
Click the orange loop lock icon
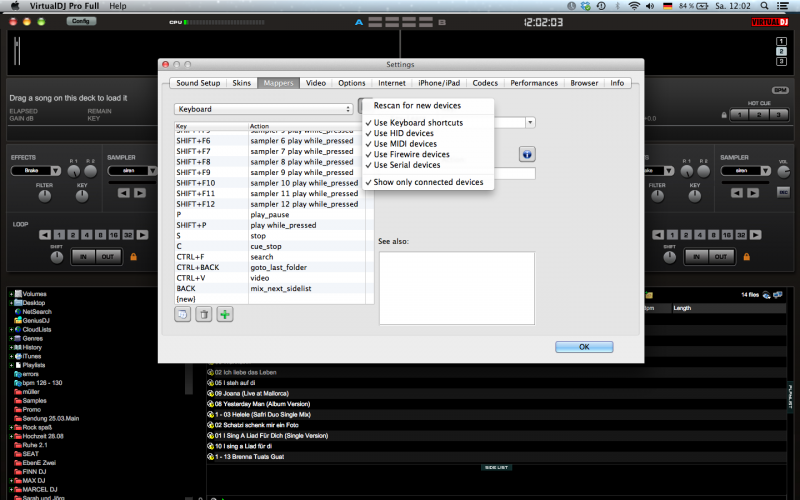tap(134, 257)
